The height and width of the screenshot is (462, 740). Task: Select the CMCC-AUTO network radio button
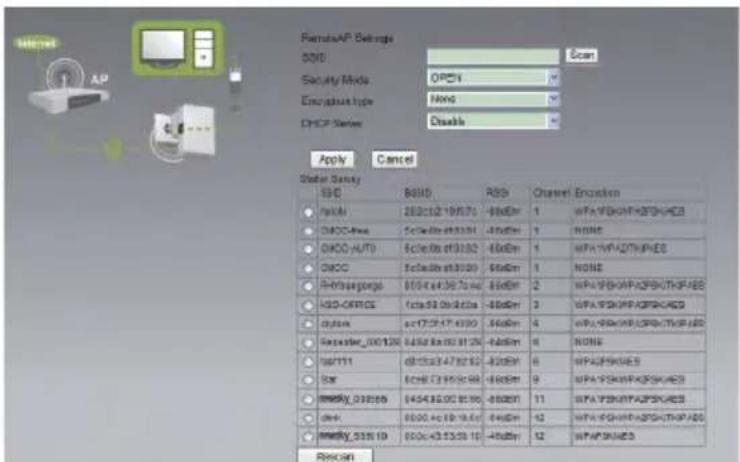point(308,249)
